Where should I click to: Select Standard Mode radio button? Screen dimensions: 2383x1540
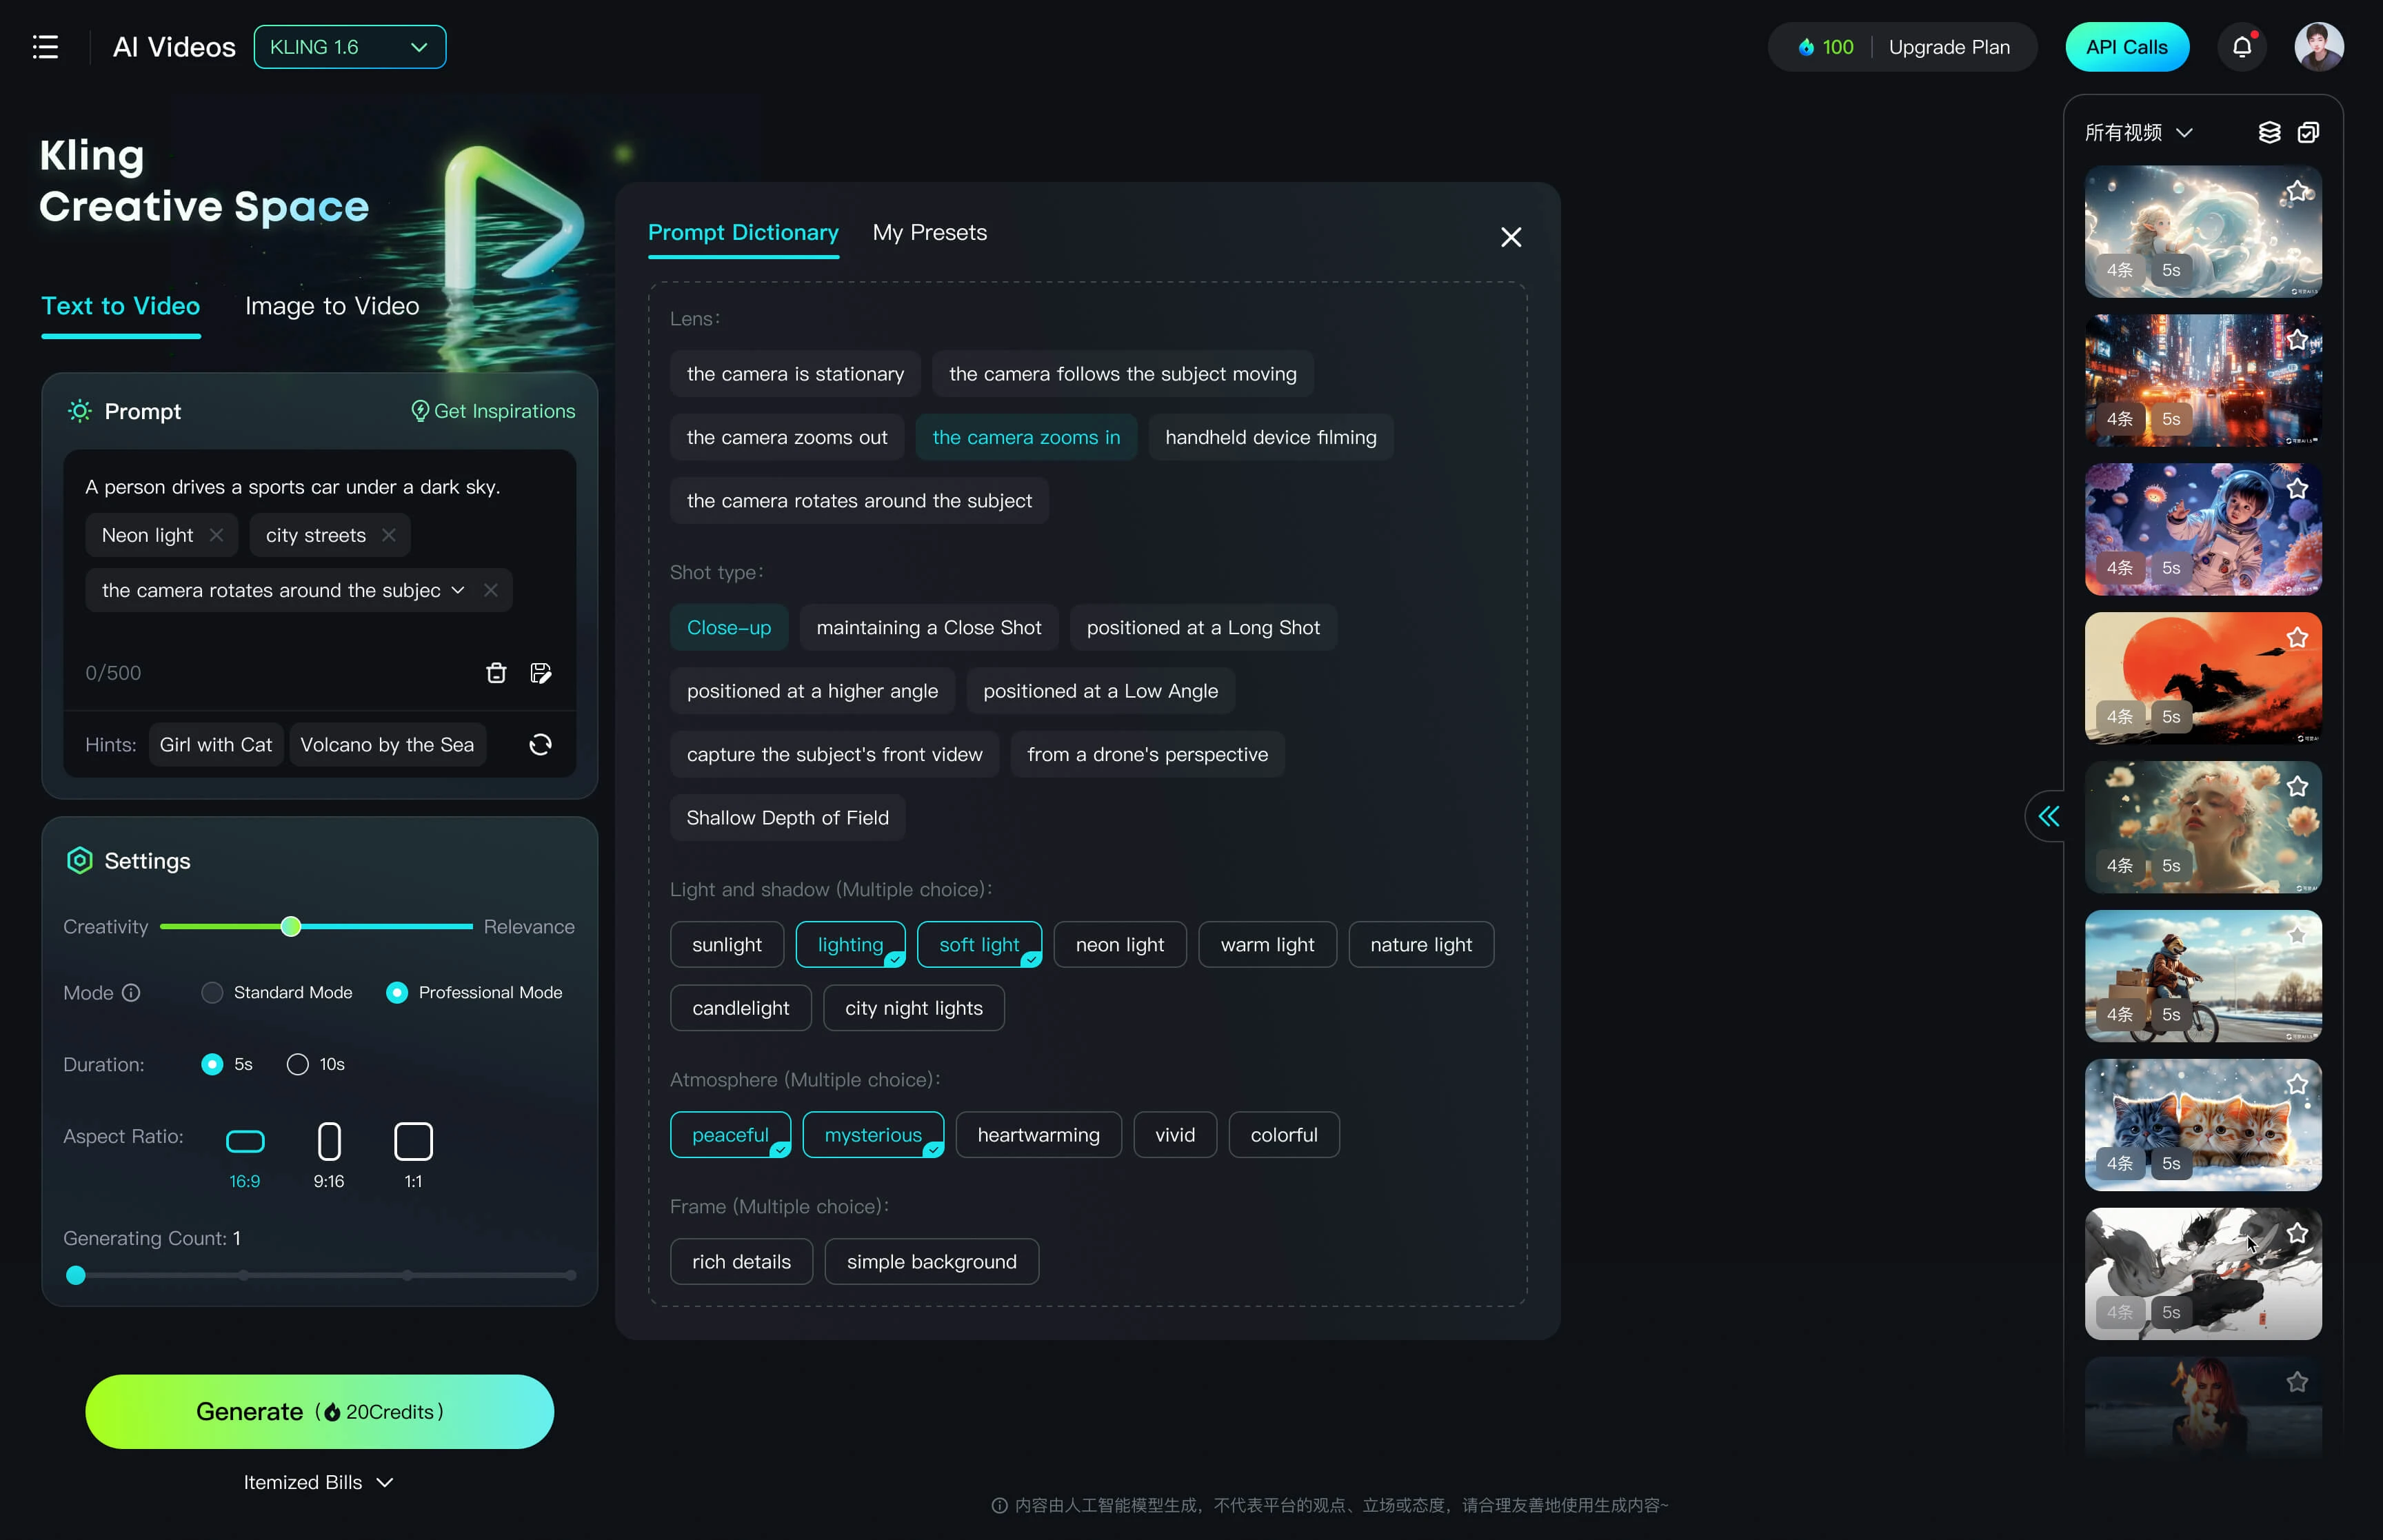pyautogui.click(x=212, y=993)
